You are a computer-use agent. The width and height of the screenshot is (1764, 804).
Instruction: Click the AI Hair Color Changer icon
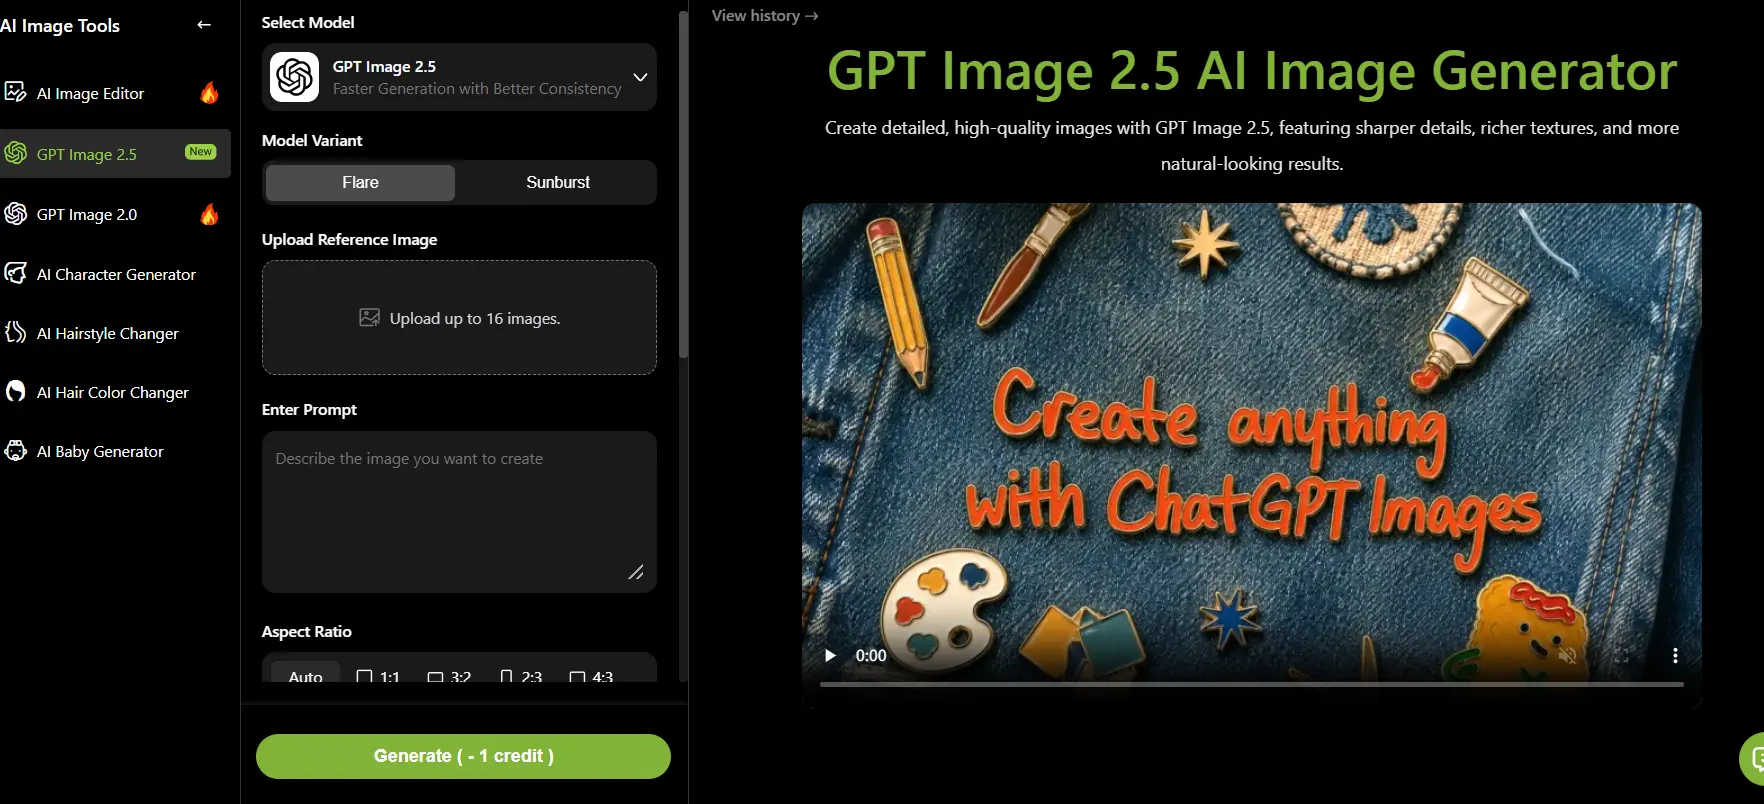click(15, 391)
